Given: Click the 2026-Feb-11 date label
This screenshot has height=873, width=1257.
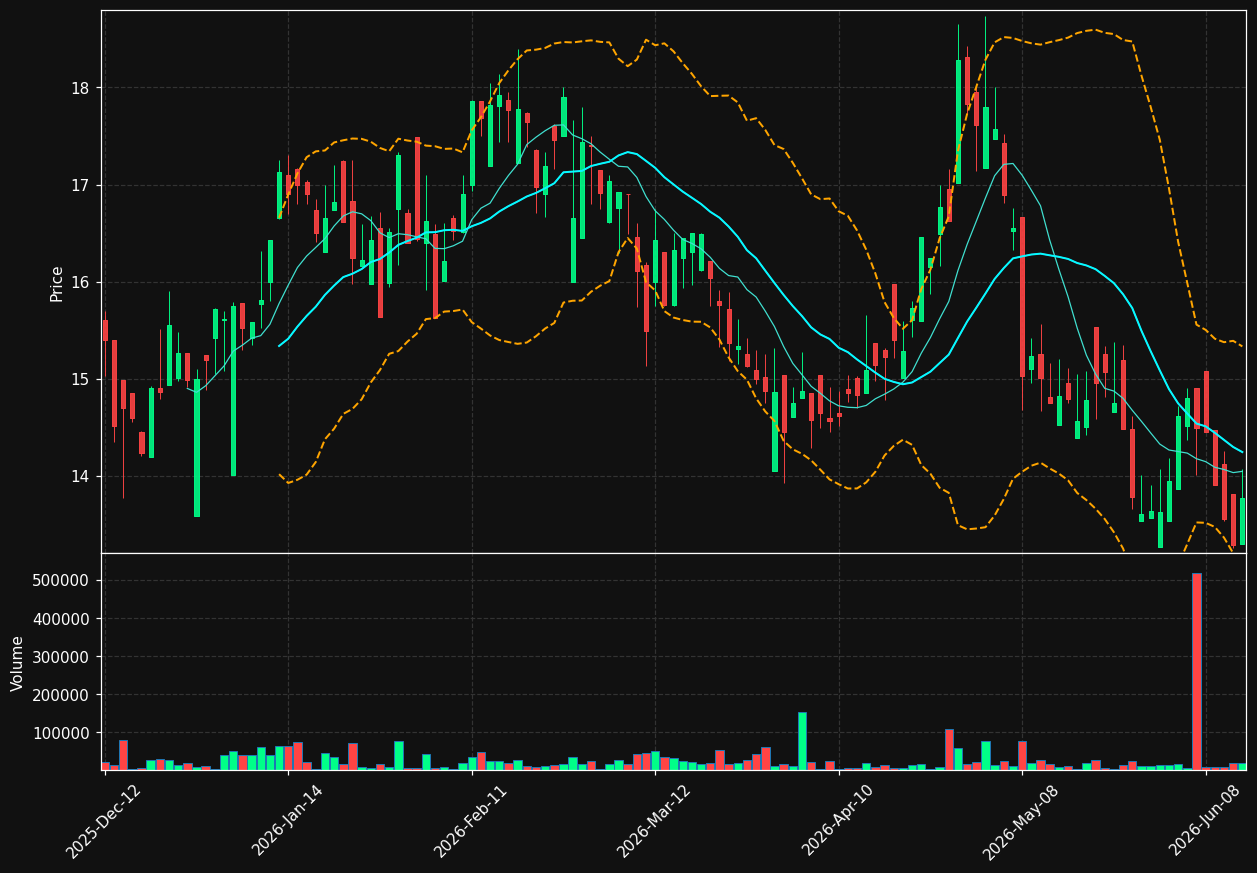Looking at the screenshot, I should point(470,821).
